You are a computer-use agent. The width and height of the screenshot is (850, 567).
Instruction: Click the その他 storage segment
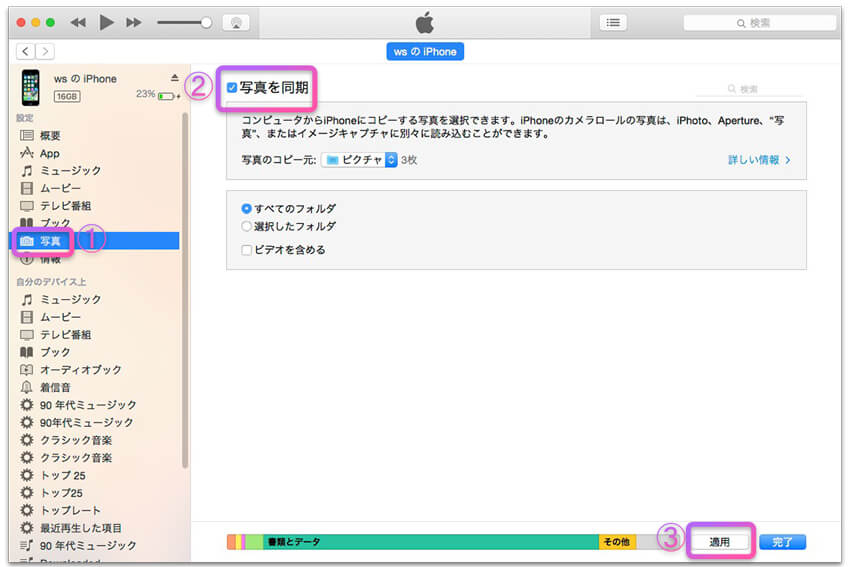click(x=617, y=542)
